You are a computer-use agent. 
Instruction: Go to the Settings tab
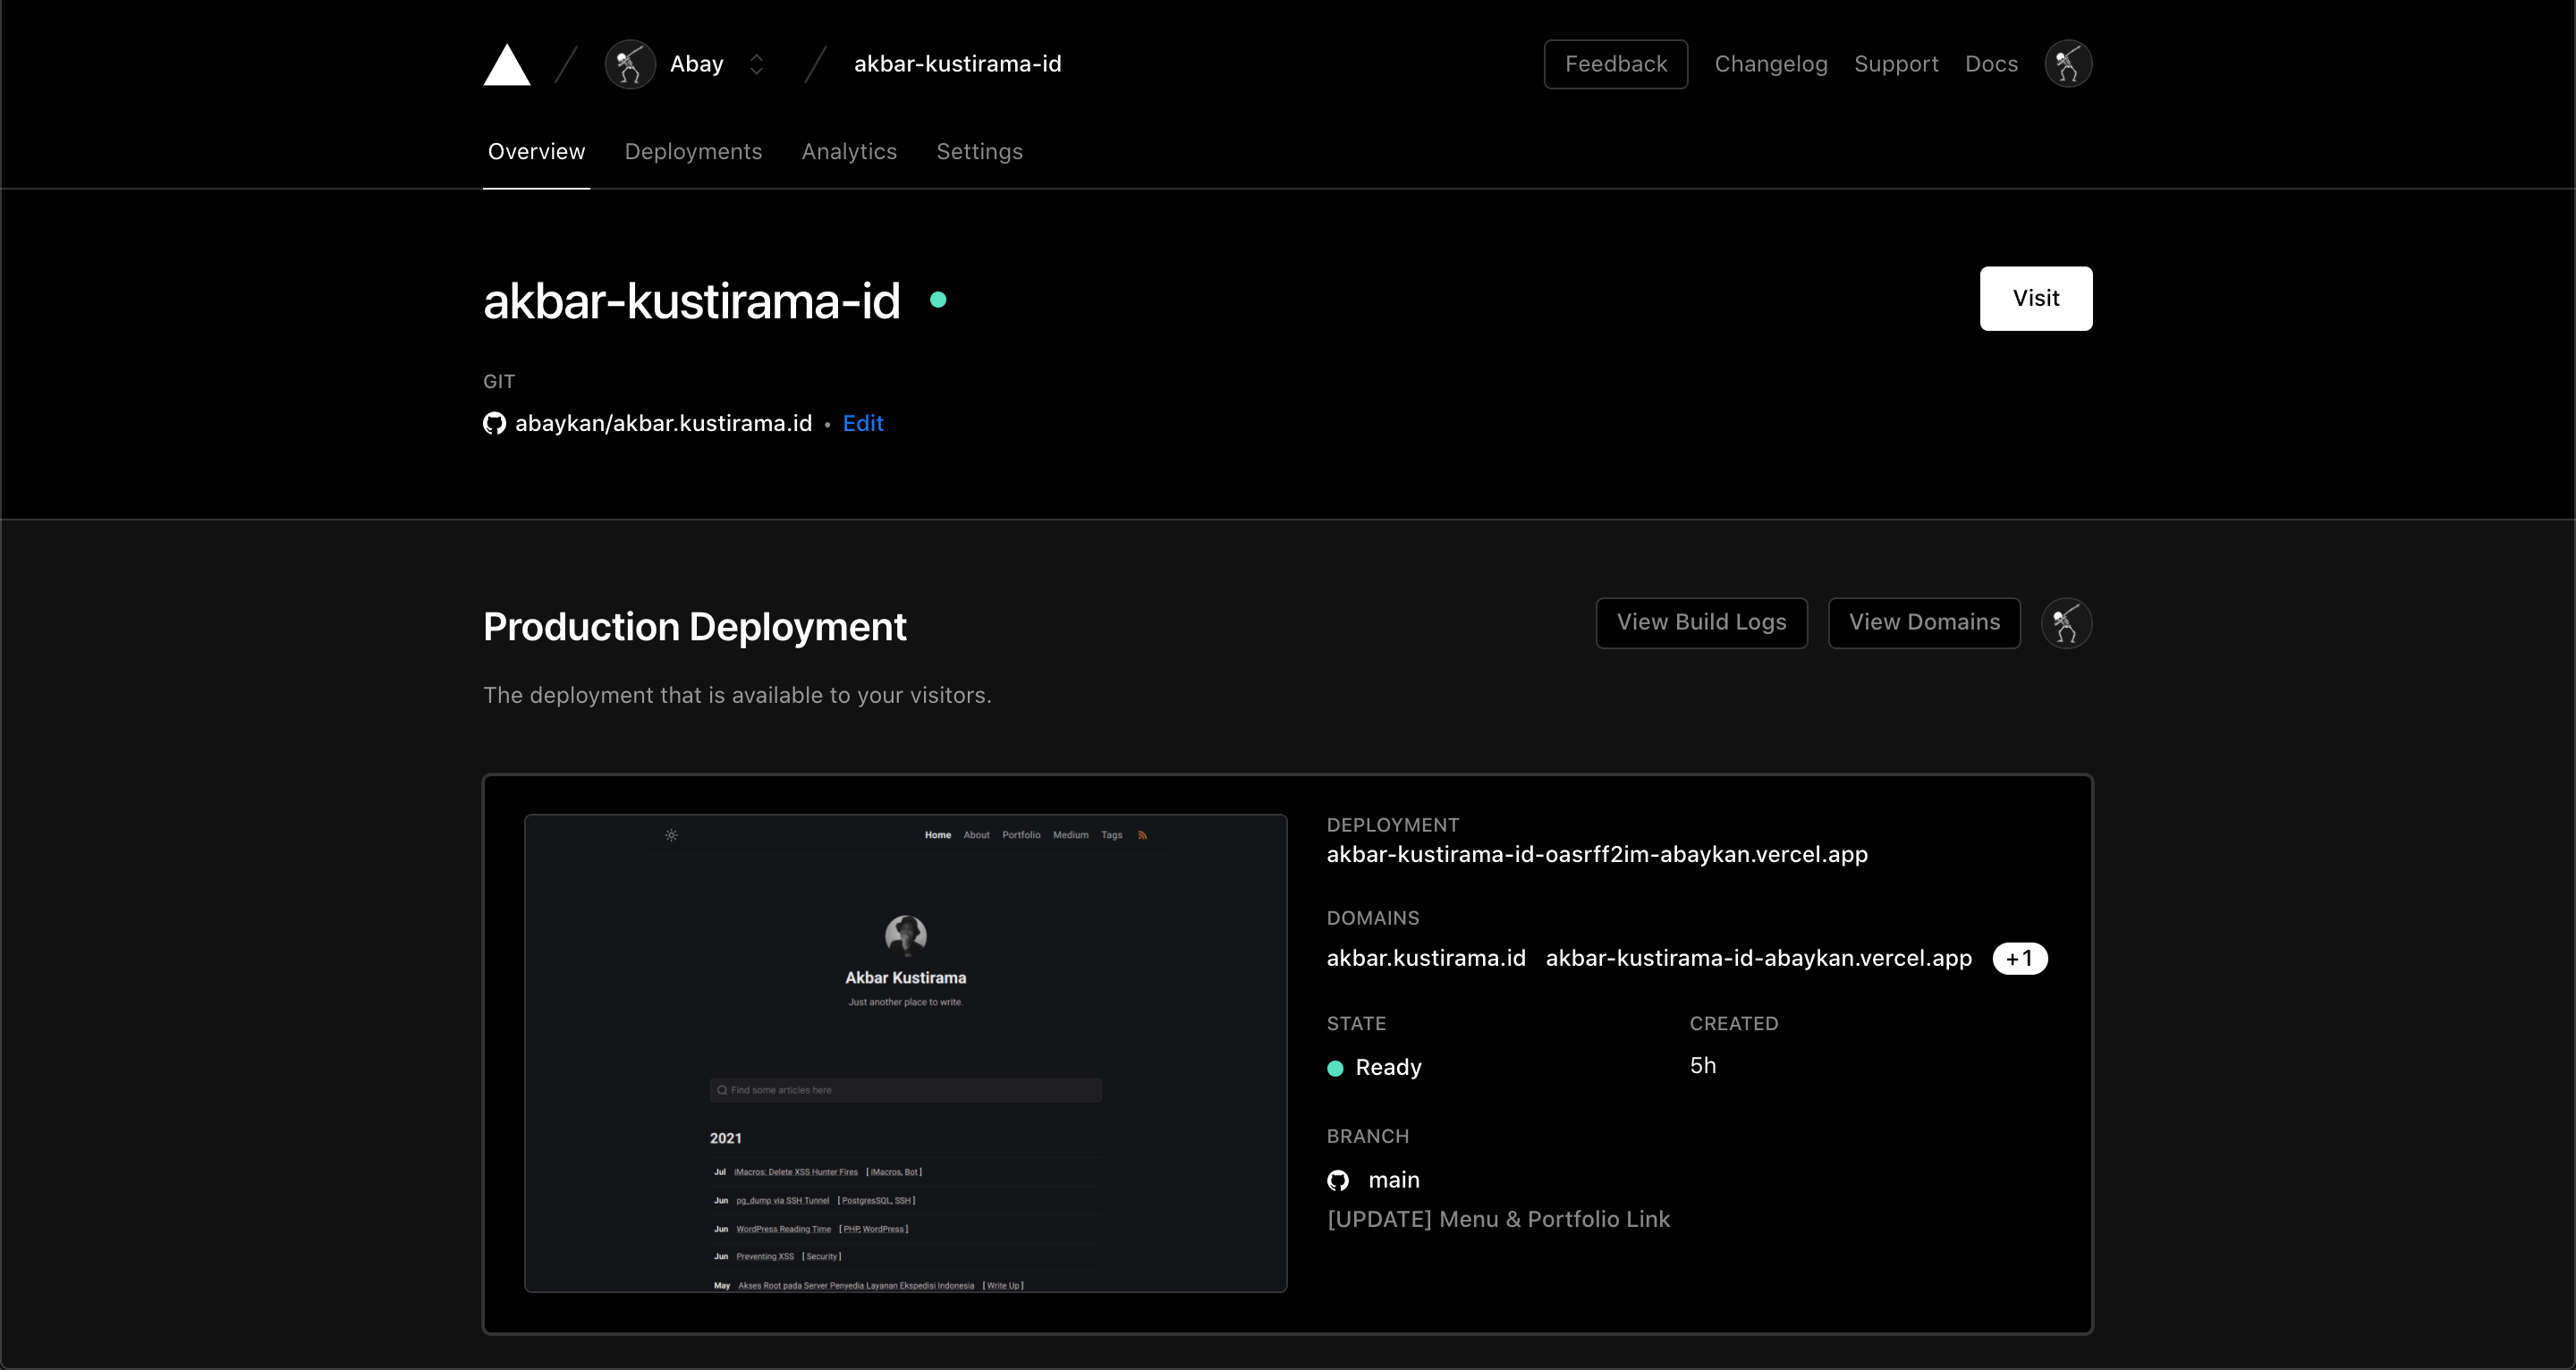(x=979, y=152)
